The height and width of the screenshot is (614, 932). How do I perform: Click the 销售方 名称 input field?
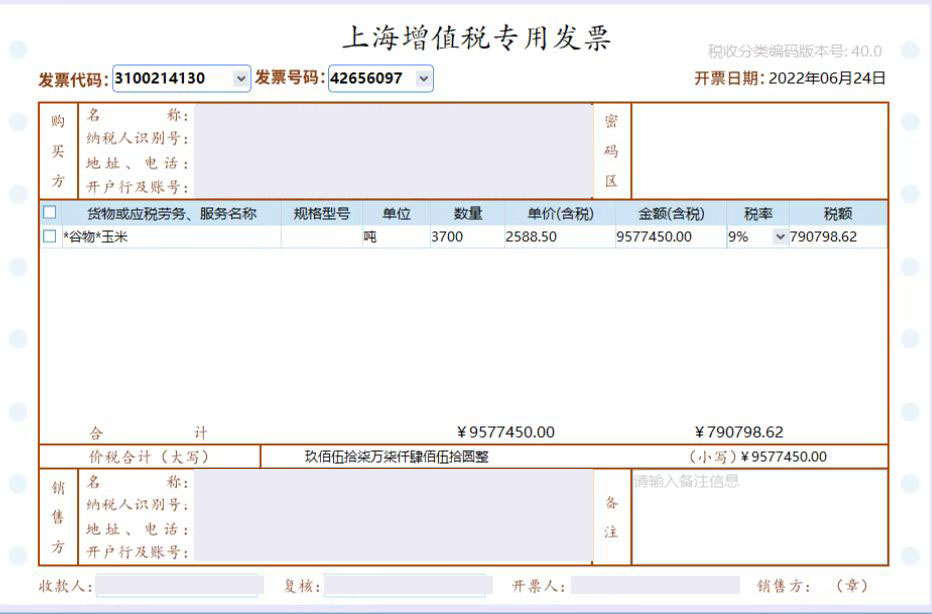coord(392,482)
